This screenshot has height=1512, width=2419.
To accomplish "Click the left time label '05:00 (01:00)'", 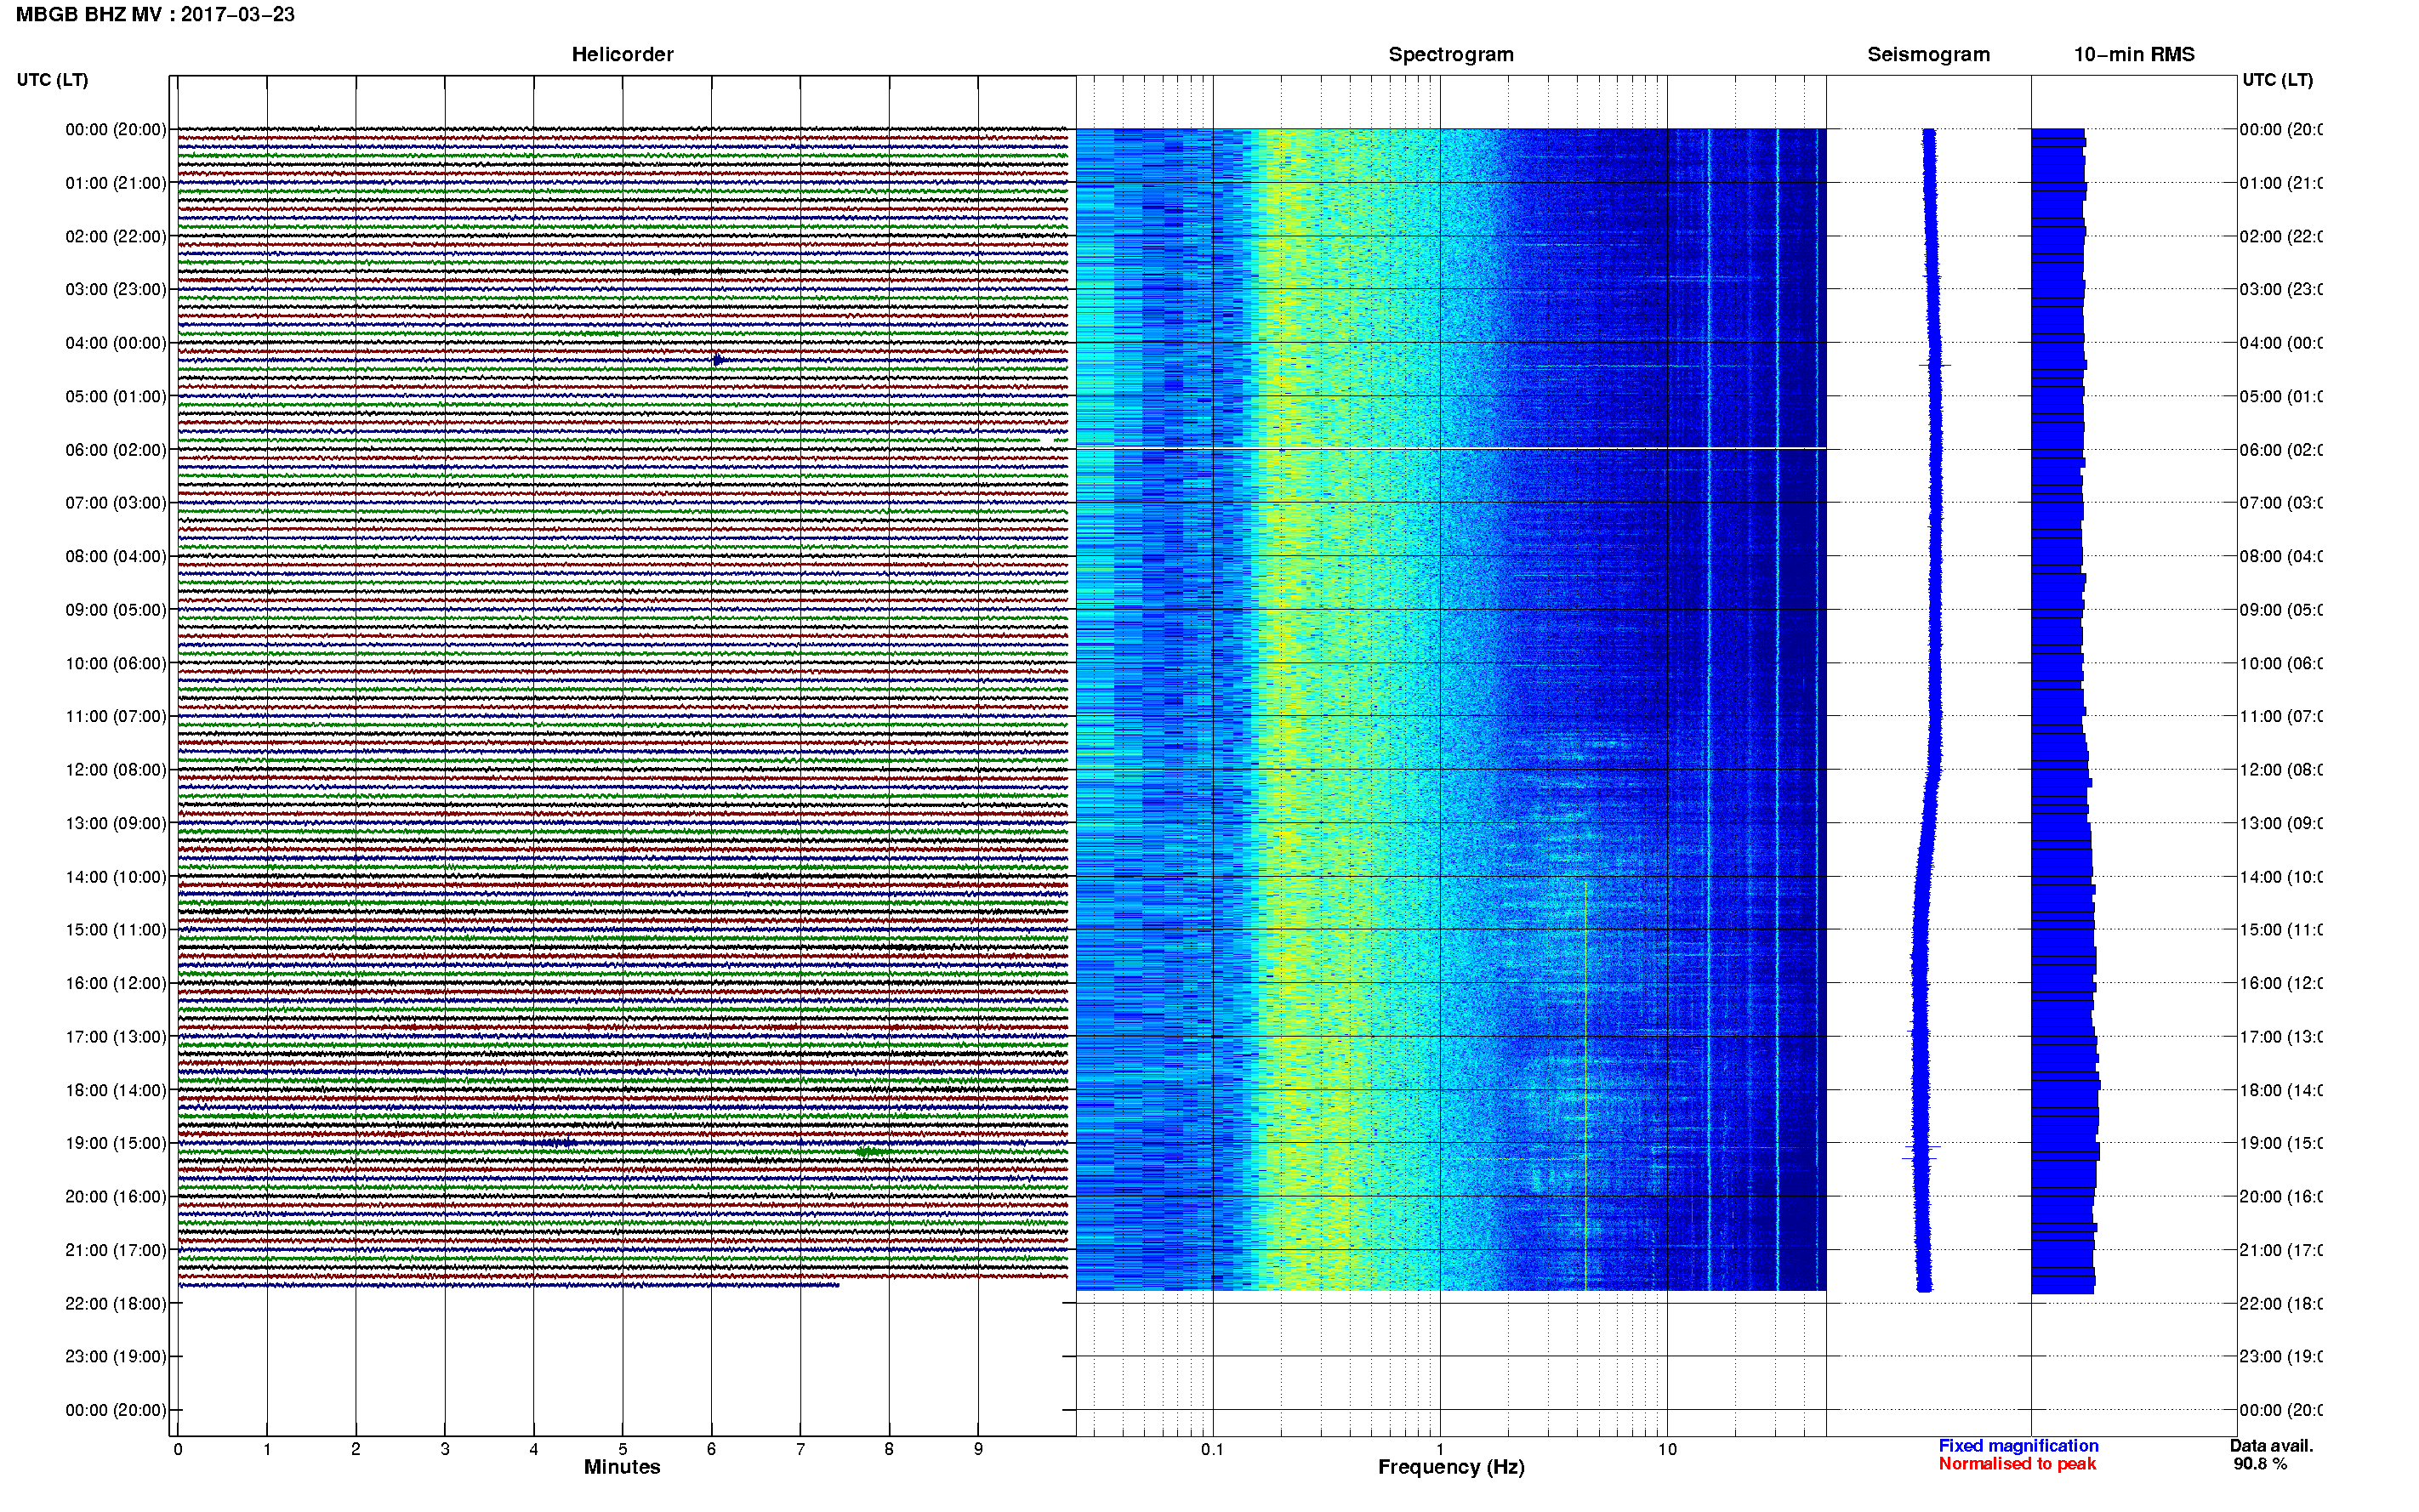I will pyautogui.click(x=116, y=397).
